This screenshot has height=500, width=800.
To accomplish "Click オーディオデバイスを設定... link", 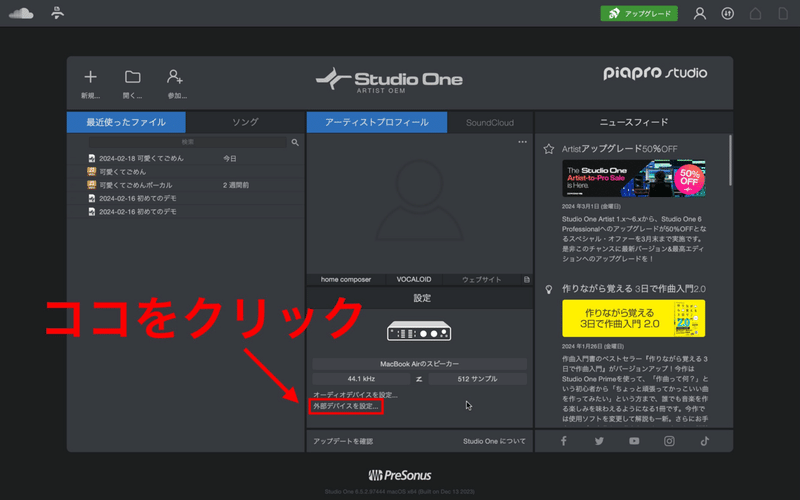I will (x=355, y=395).
